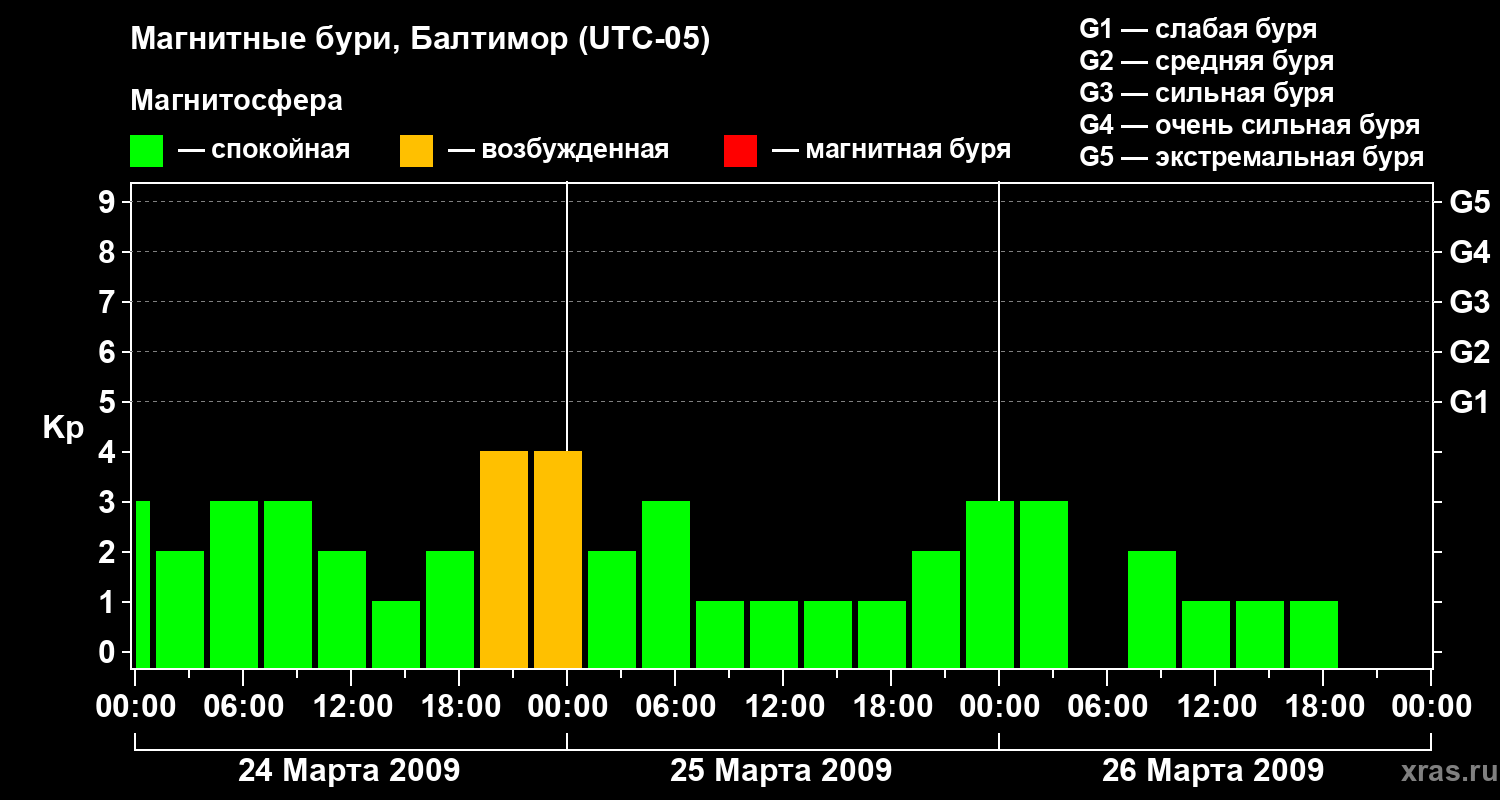Click the 'G3 — сильная буря' description
The width and height of the screenshot is (1500, 800).
click(1206, 93)
